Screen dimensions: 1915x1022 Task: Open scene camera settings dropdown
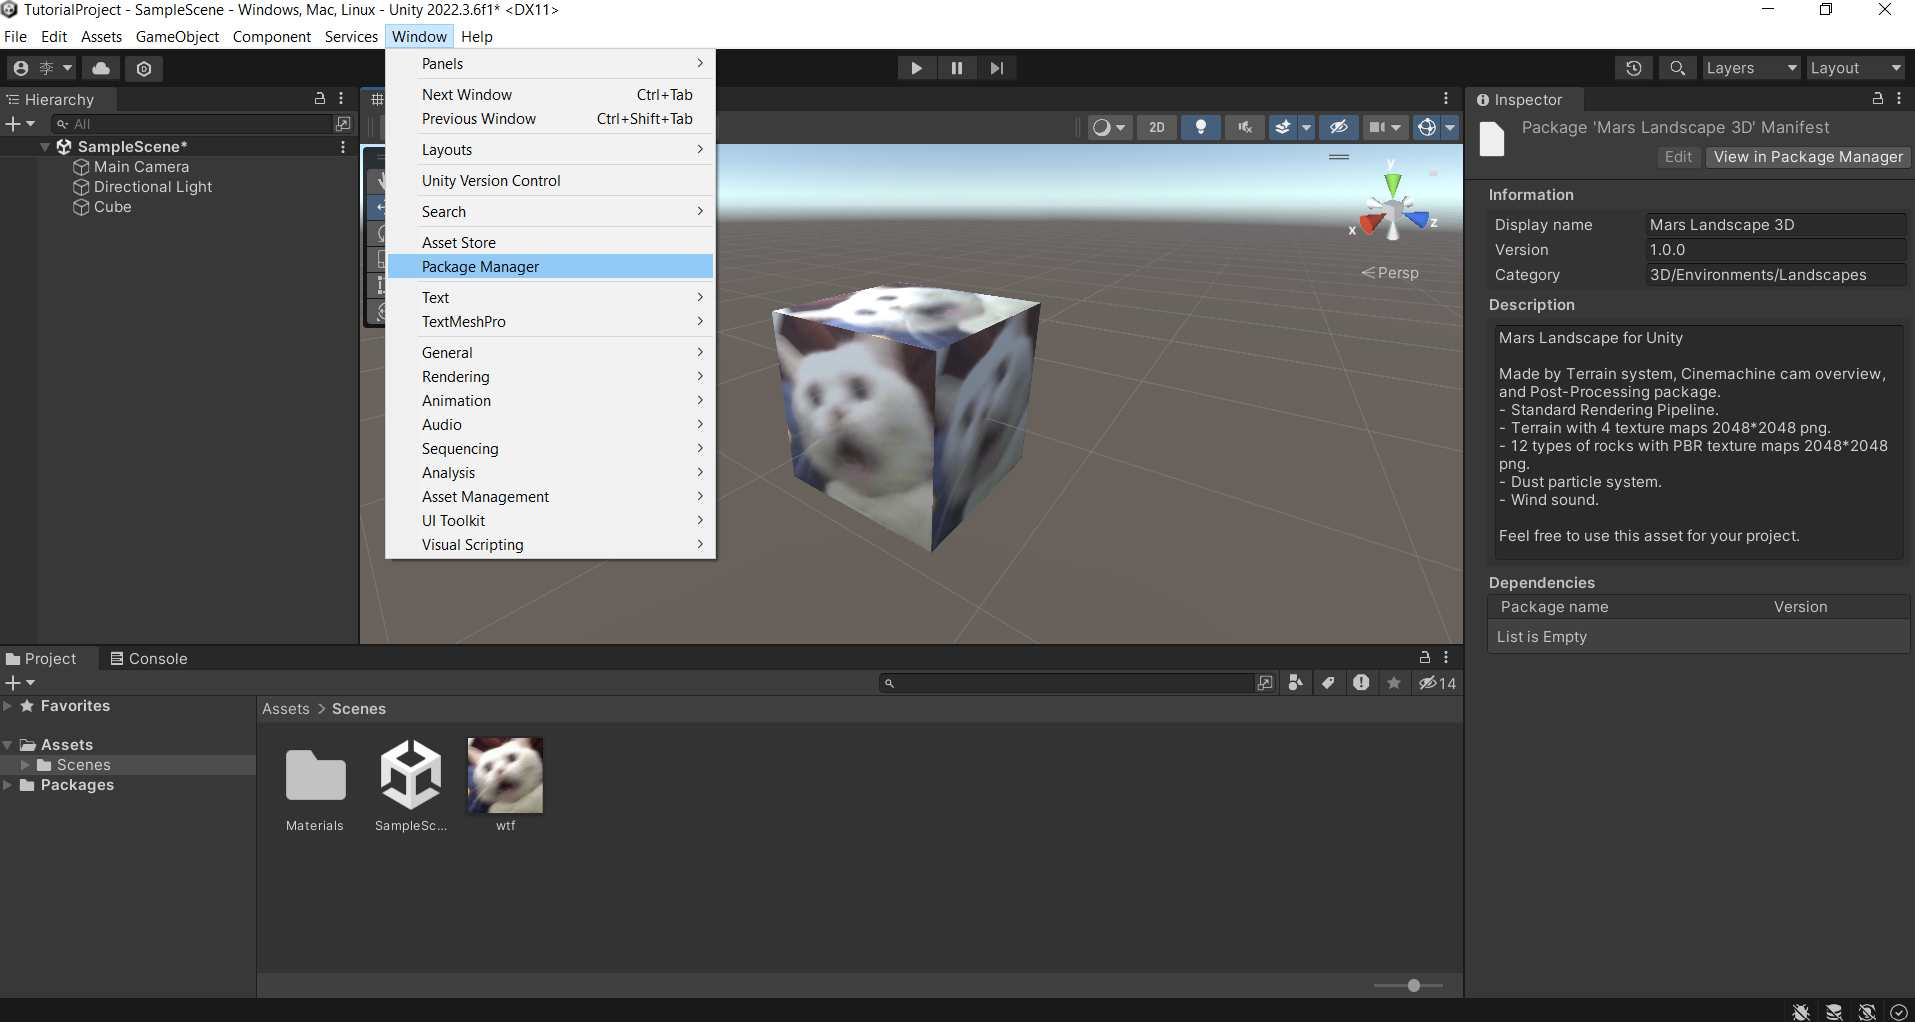[1385, 127]
